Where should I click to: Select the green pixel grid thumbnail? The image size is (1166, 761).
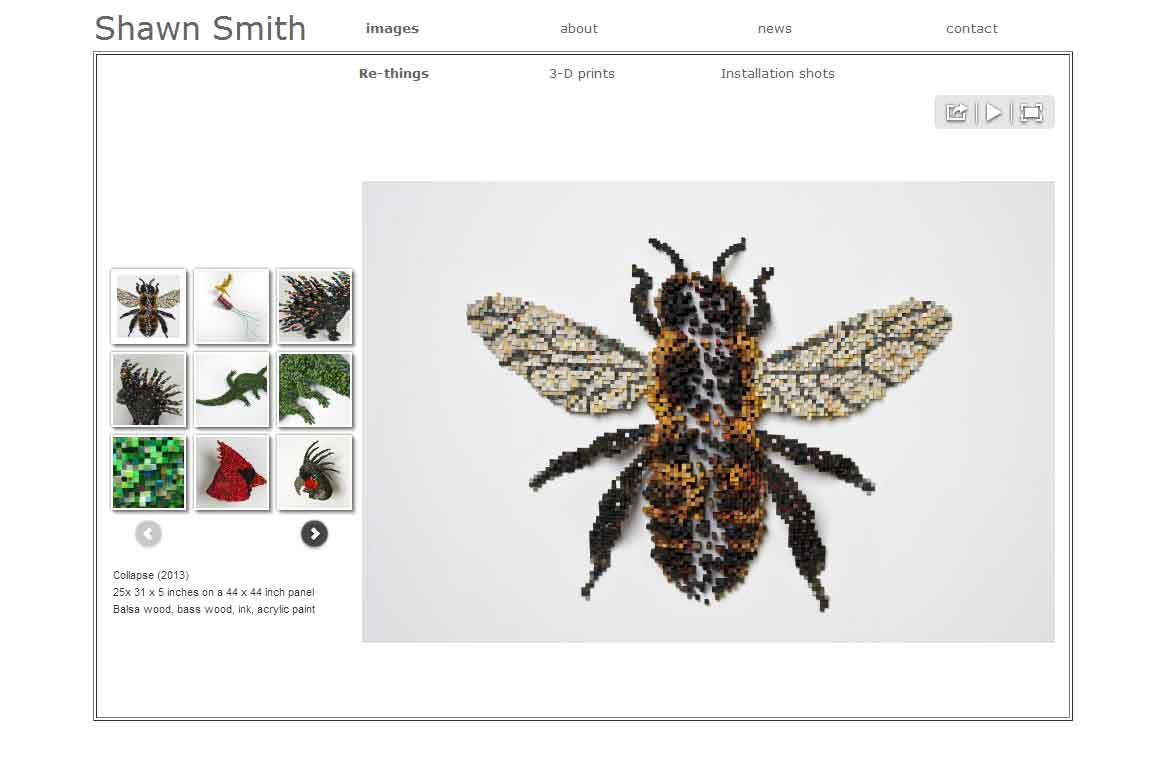click(149, 473)
